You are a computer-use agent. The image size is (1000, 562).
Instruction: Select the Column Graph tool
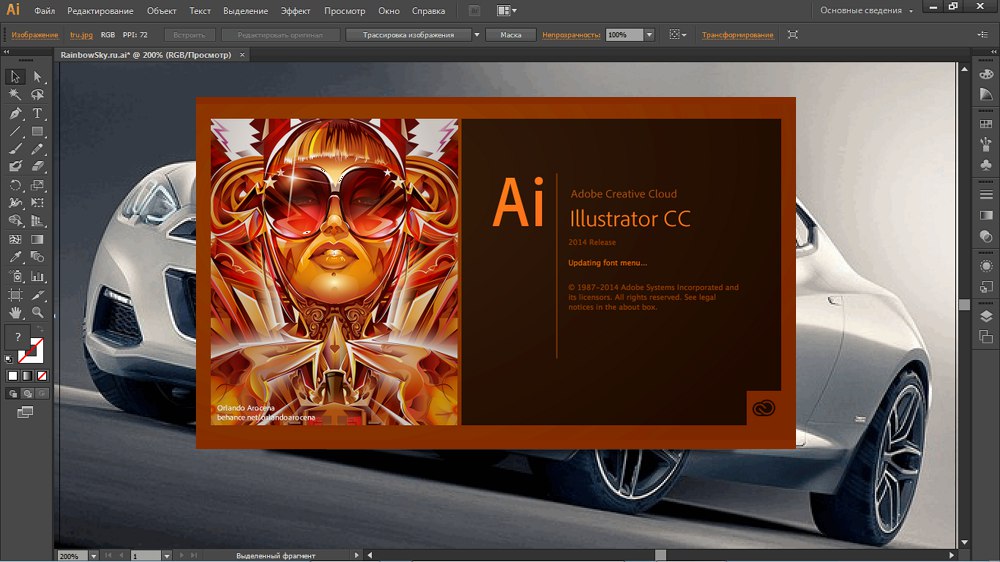[38, 276]
